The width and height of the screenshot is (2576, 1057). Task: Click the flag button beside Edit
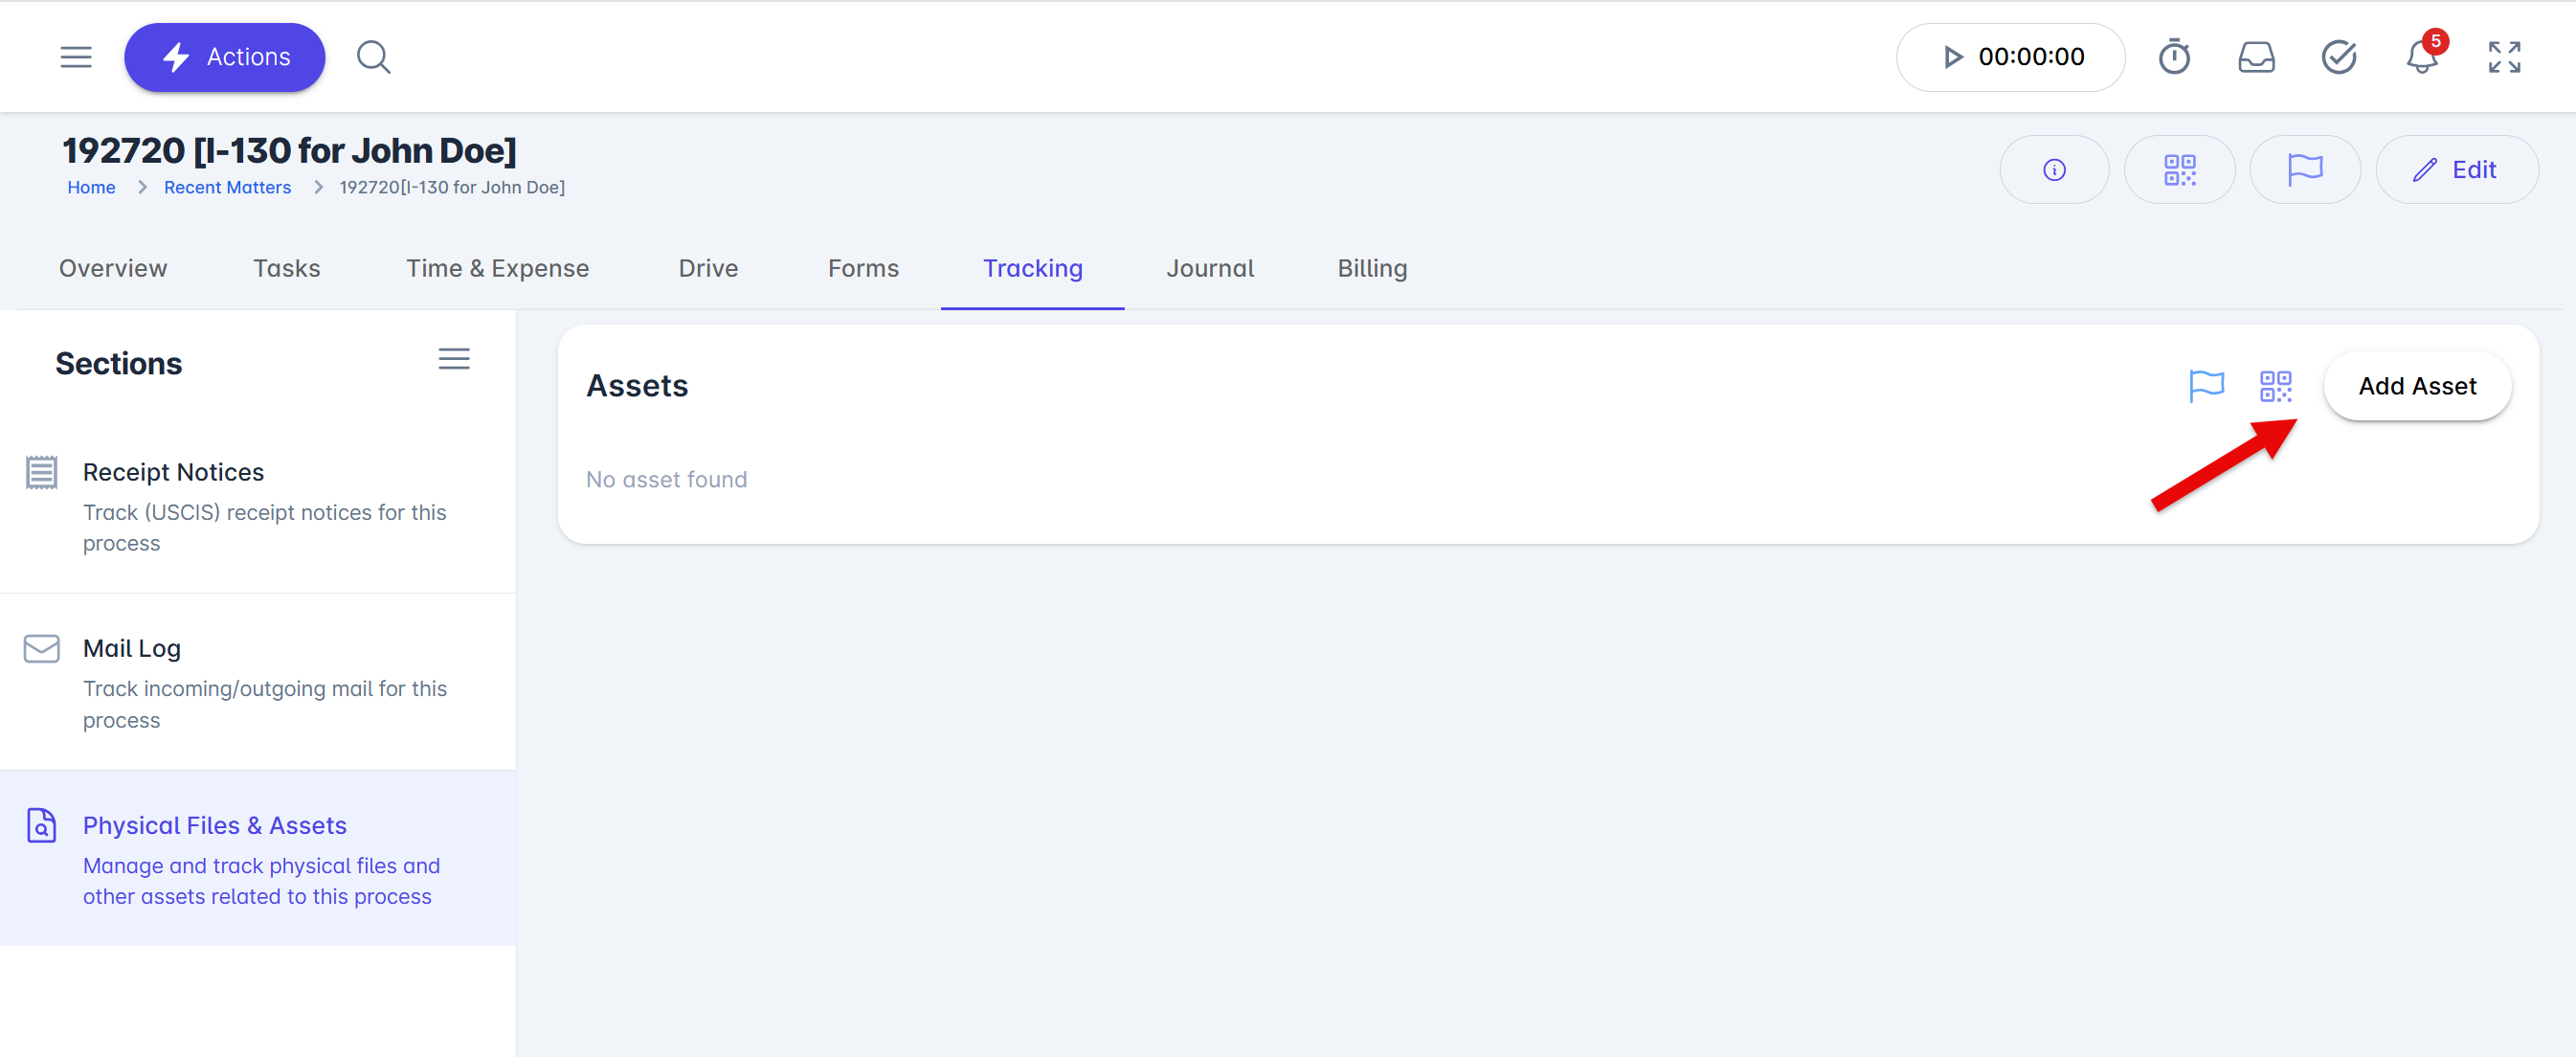coord(2304,170)
